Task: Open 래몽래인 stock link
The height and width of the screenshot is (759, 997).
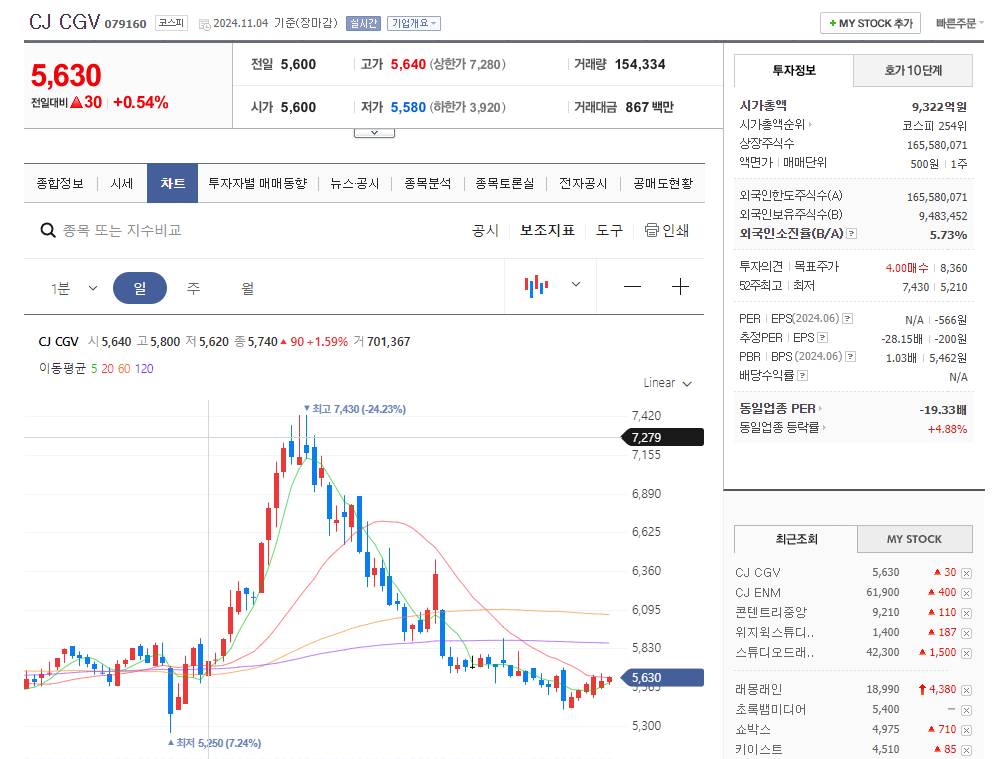Action: 759,689
